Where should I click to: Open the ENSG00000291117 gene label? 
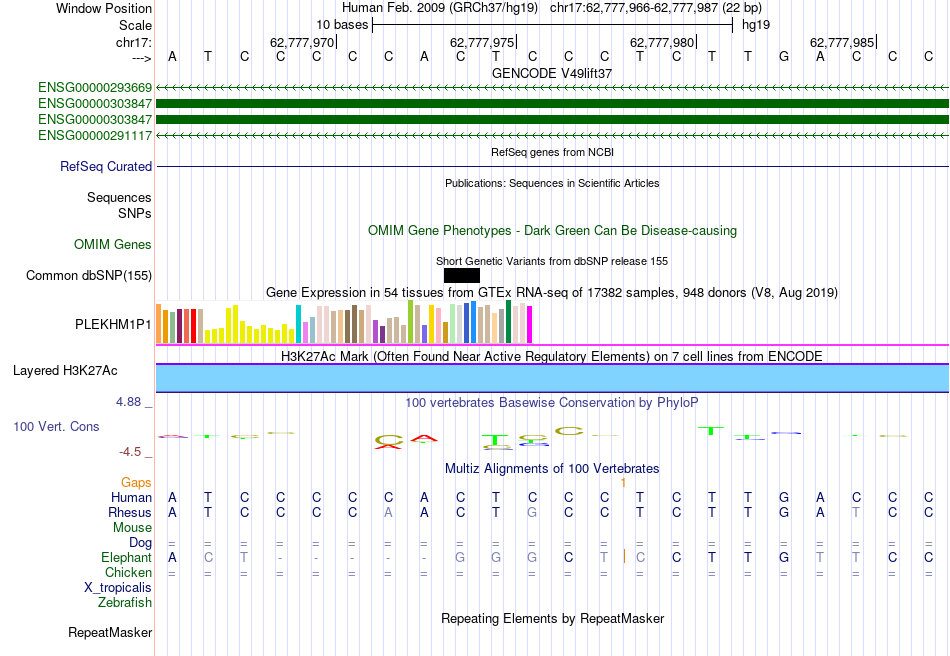(95, 136)
